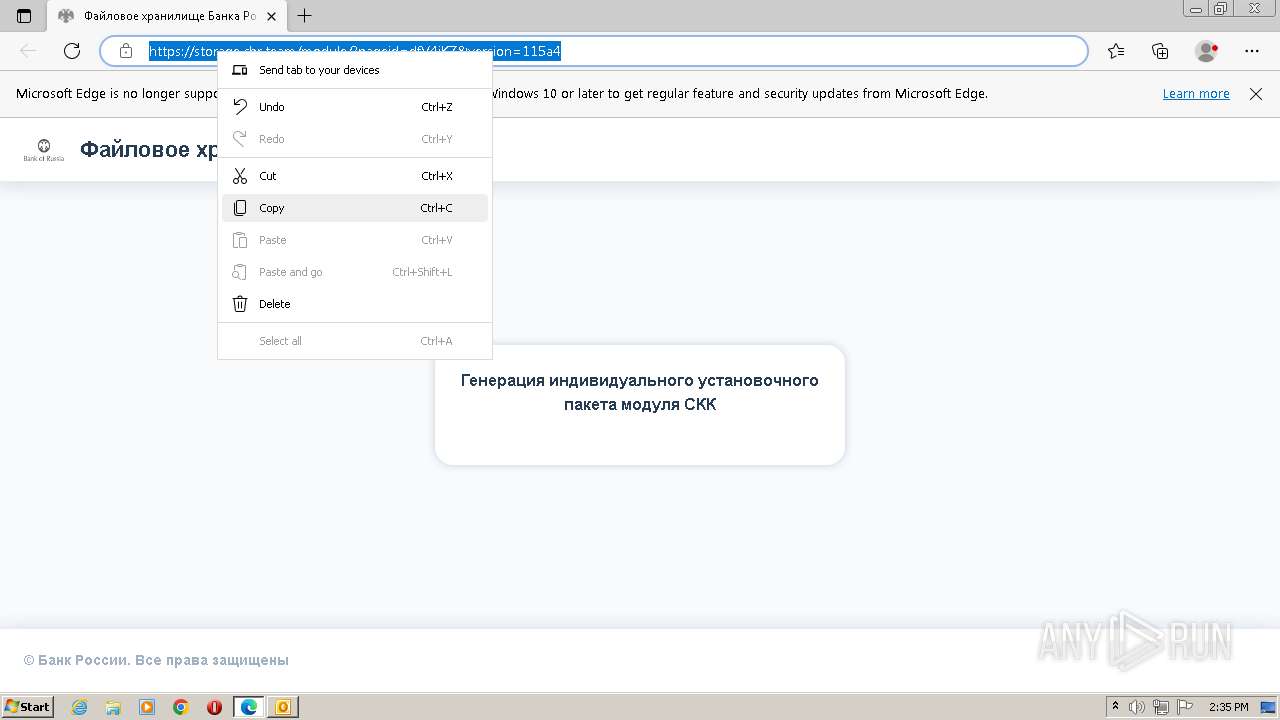Close the Файловое хранилище browser tab
This screenshot has width=1280, height=720.
point(271,16)
